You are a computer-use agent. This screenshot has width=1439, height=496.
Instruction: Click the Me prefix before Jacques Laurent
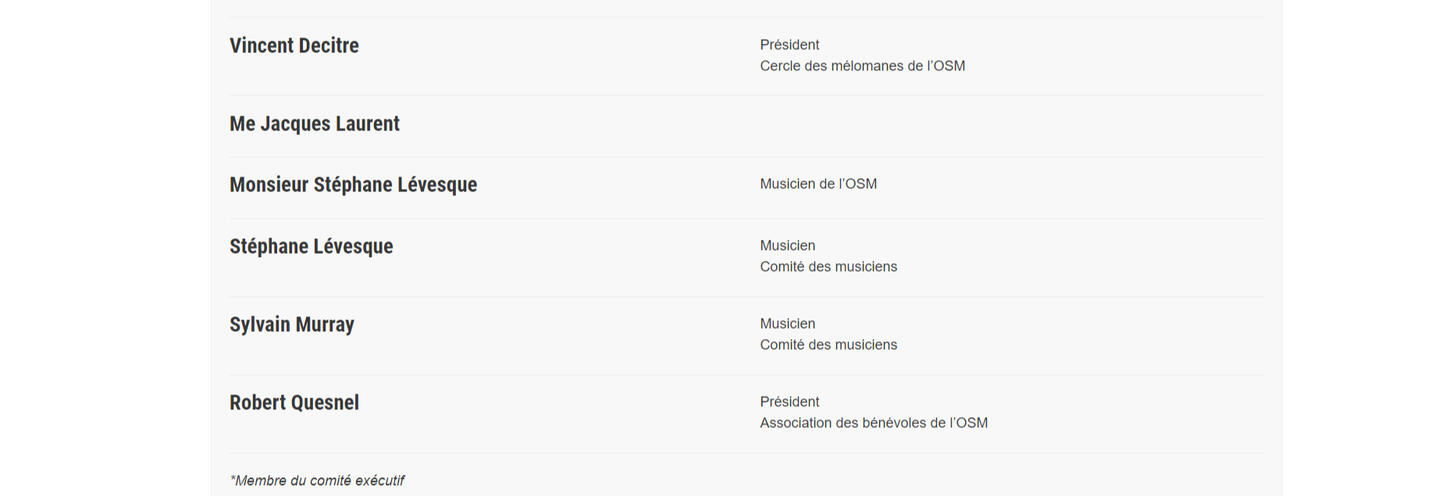(242, 124)
